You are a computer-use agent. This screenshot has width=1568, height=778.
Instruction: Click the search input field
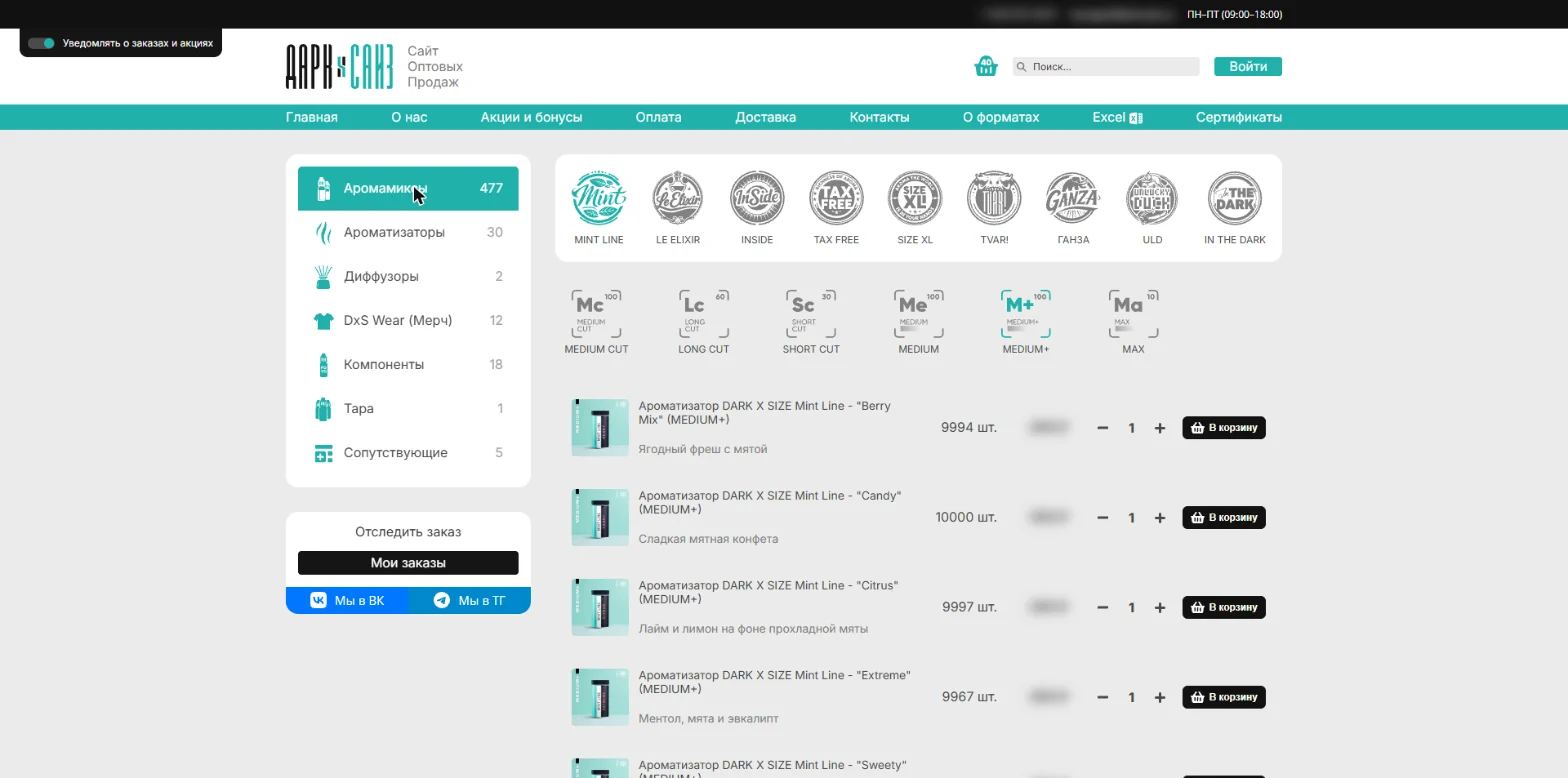(x=1106, y=66)
